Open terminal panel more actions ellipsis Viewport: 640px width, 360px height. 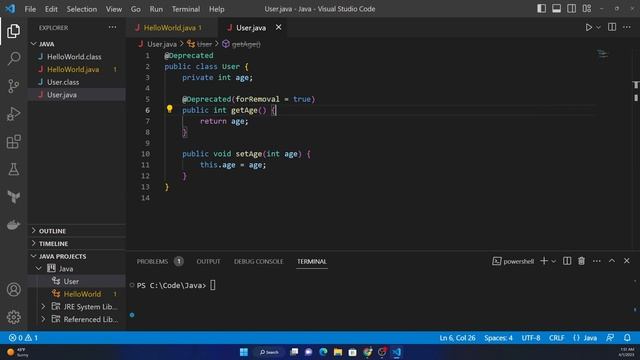coord(597,261)
